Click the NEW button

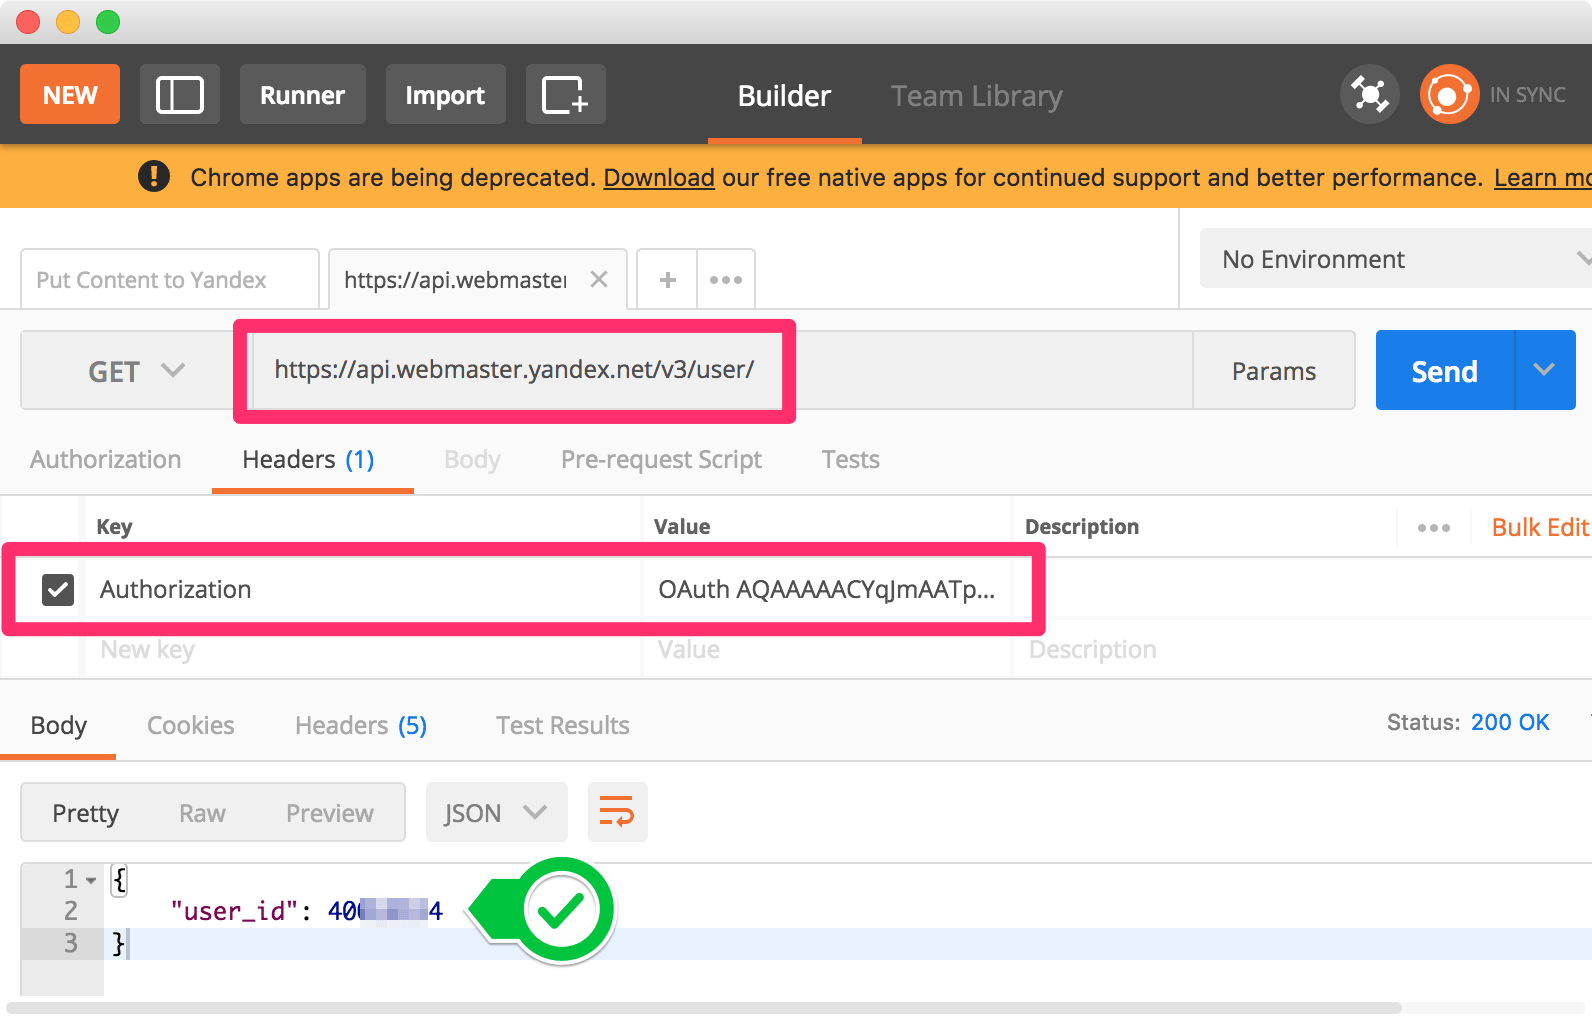pyautogui.click(x=70, y=95)
